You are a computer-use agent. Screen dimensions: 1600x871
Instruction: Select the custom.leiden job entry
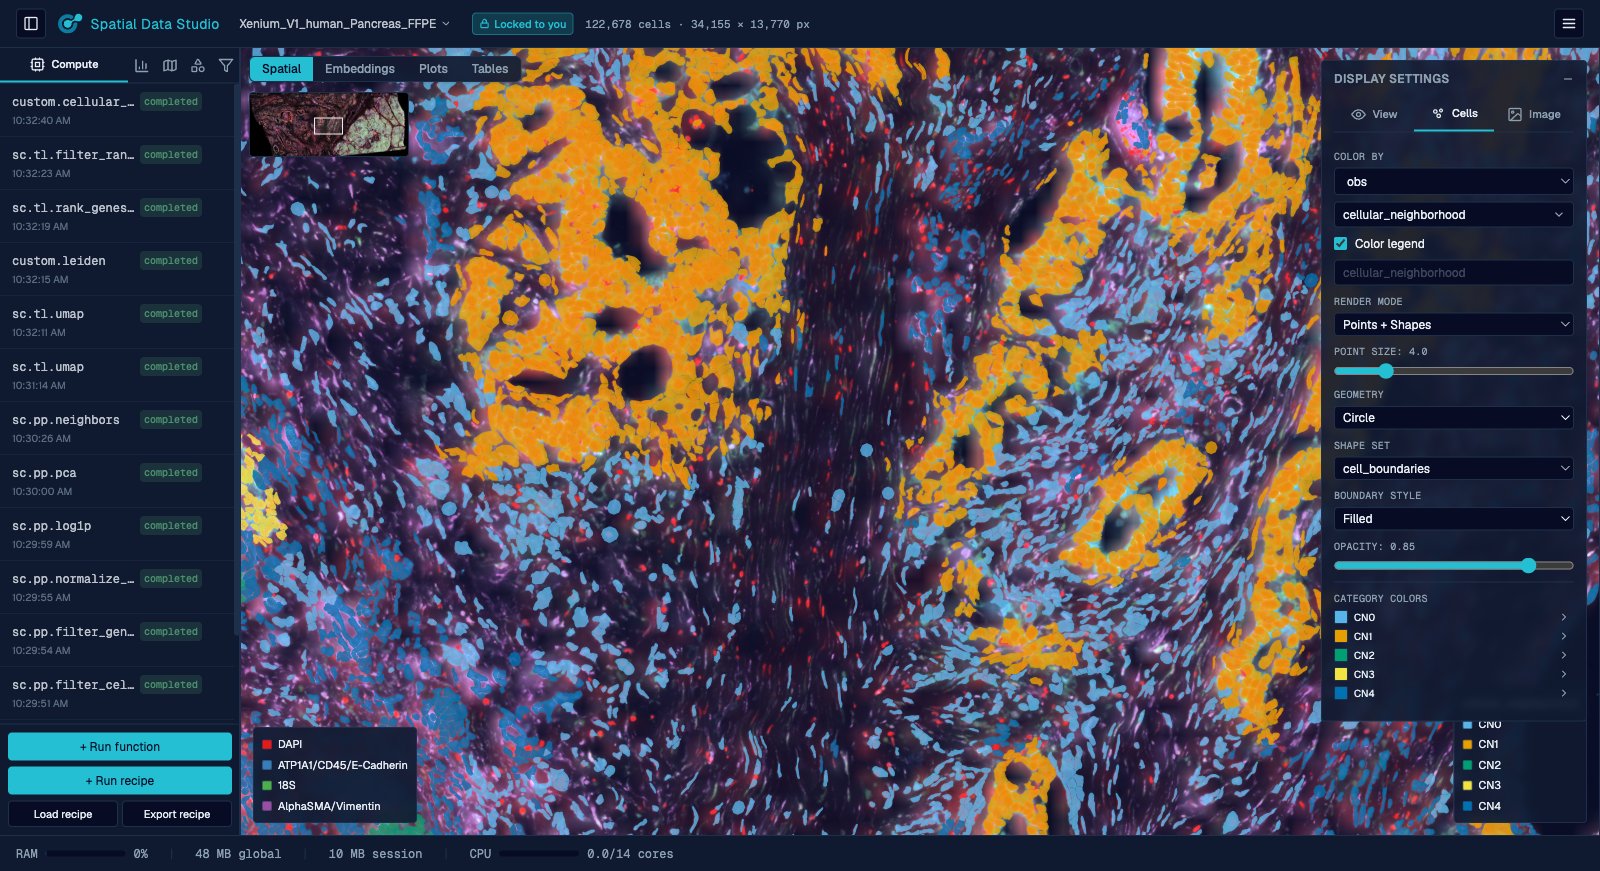click(117, 269)
